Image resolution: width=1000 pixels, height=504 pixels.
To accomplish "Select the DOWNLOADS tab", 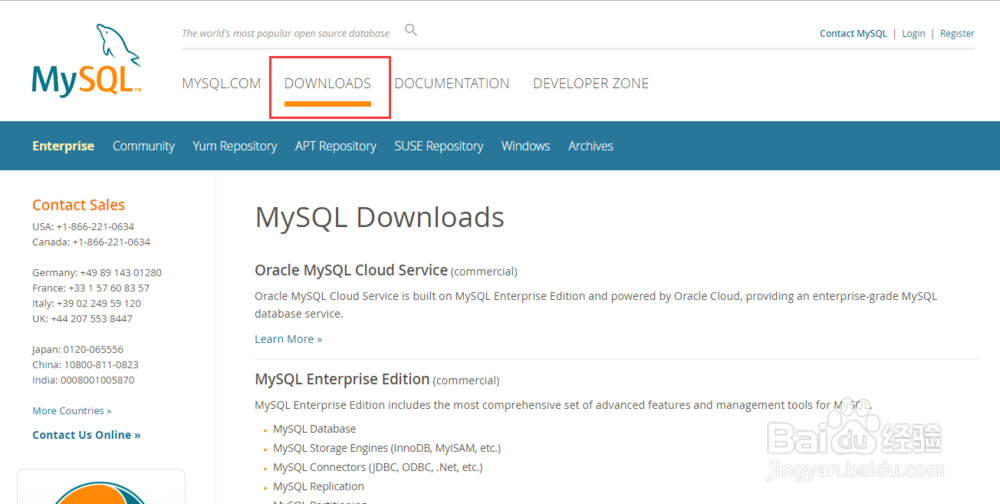I will pos(327,84).
